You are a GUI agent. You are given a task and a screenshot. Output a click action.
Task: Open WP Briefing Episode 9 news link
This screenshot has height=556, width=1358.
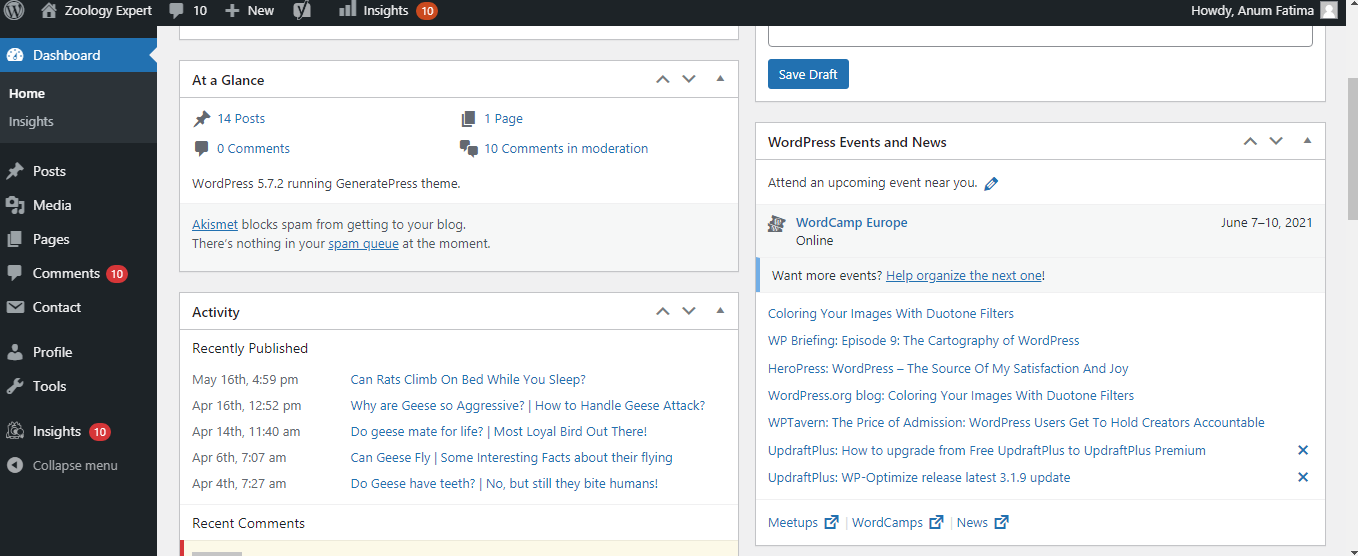coord(924,340)
